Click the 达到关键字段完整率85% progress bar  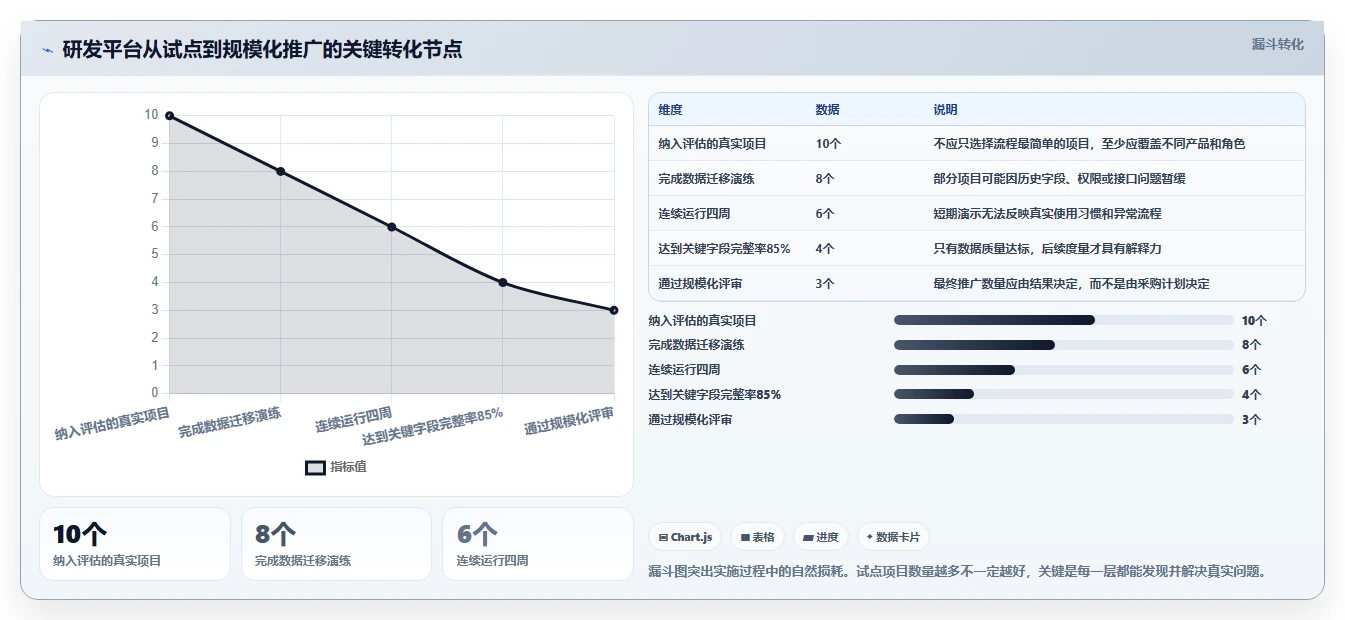(1064, 395)
